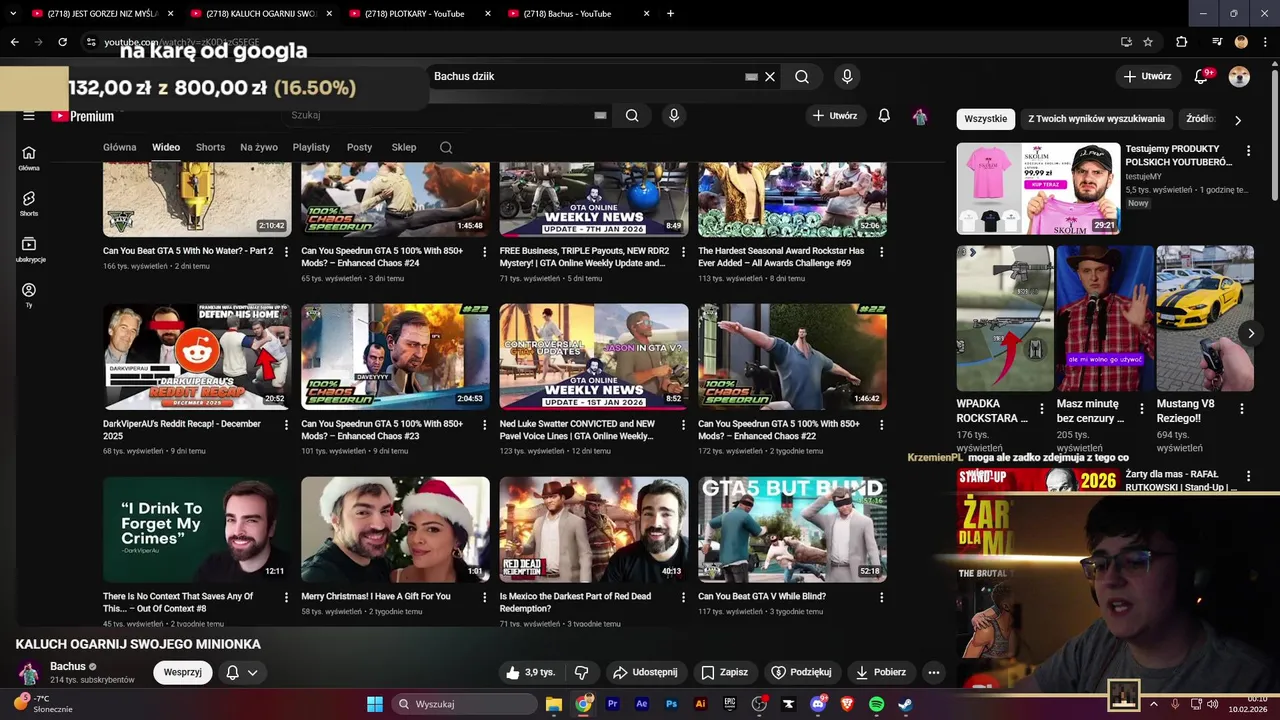Dislike the video with thumbs-down button
1280x720 pixels.
tap(581, 672)
